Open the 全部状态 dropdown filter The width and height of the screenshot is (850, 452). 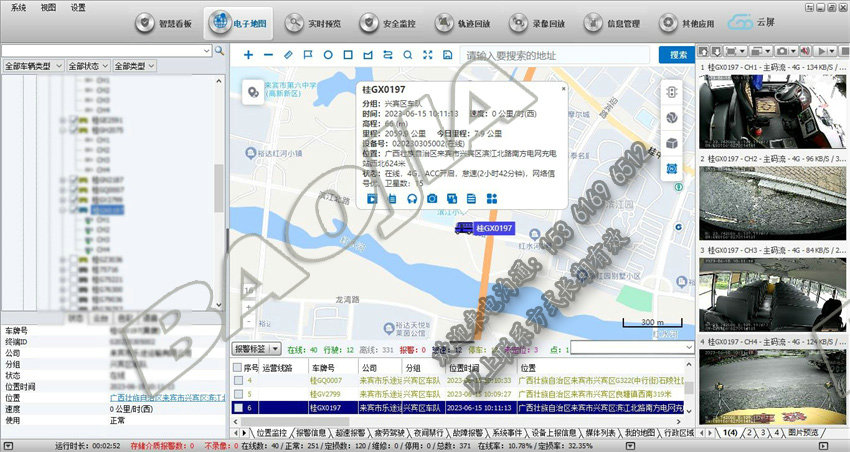point(88,65)
